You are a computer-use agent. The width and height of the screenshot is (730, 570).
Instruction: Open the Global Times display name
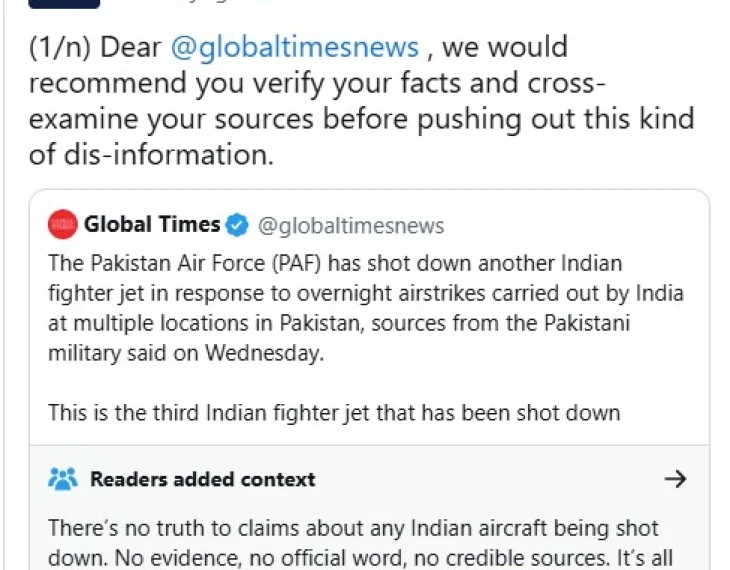pos(152,224)
